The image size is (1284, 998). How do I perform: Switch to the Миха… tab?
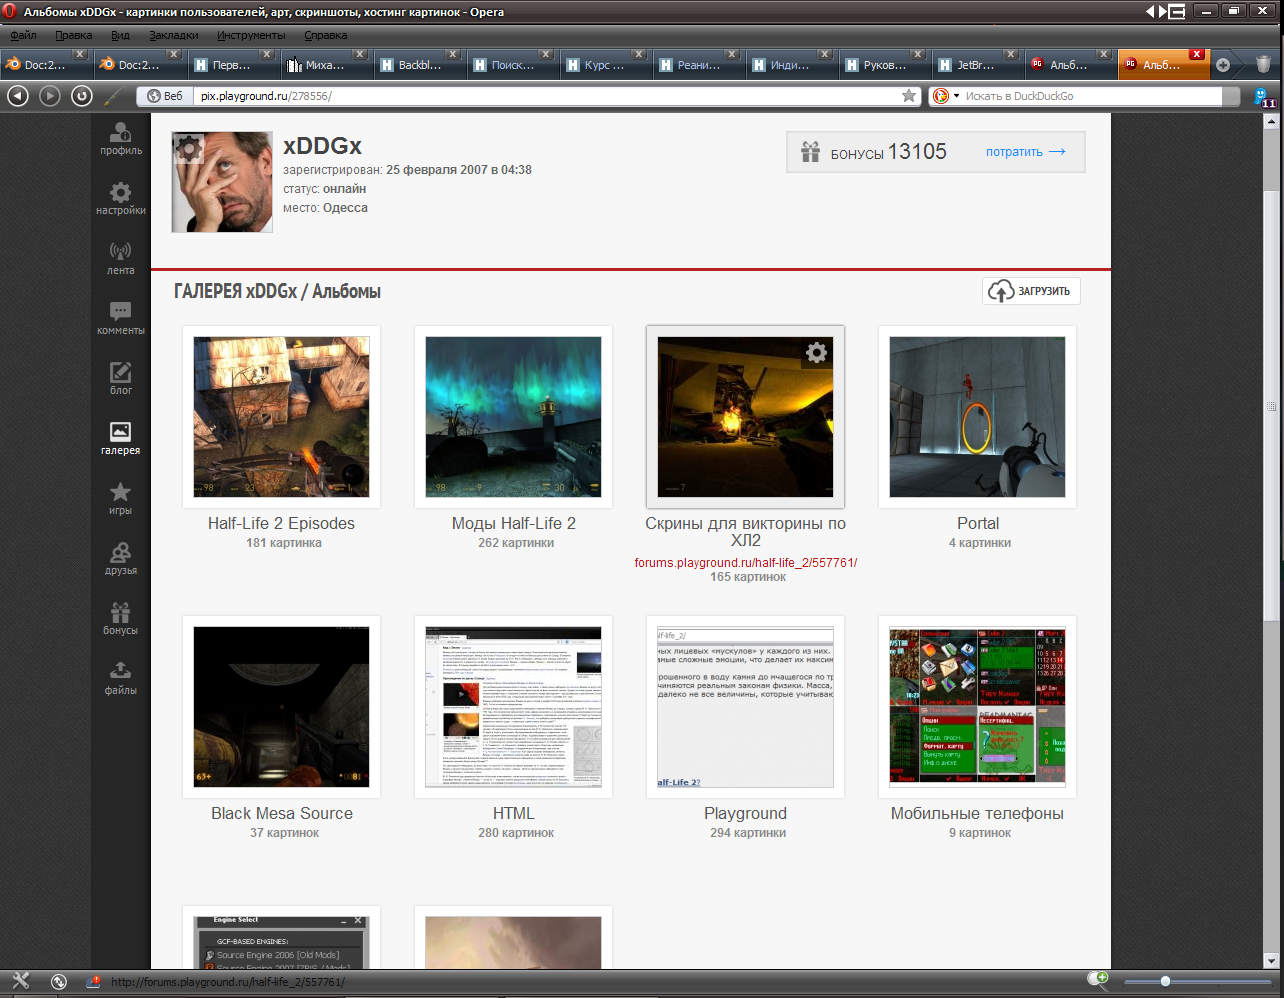point(325,65)
